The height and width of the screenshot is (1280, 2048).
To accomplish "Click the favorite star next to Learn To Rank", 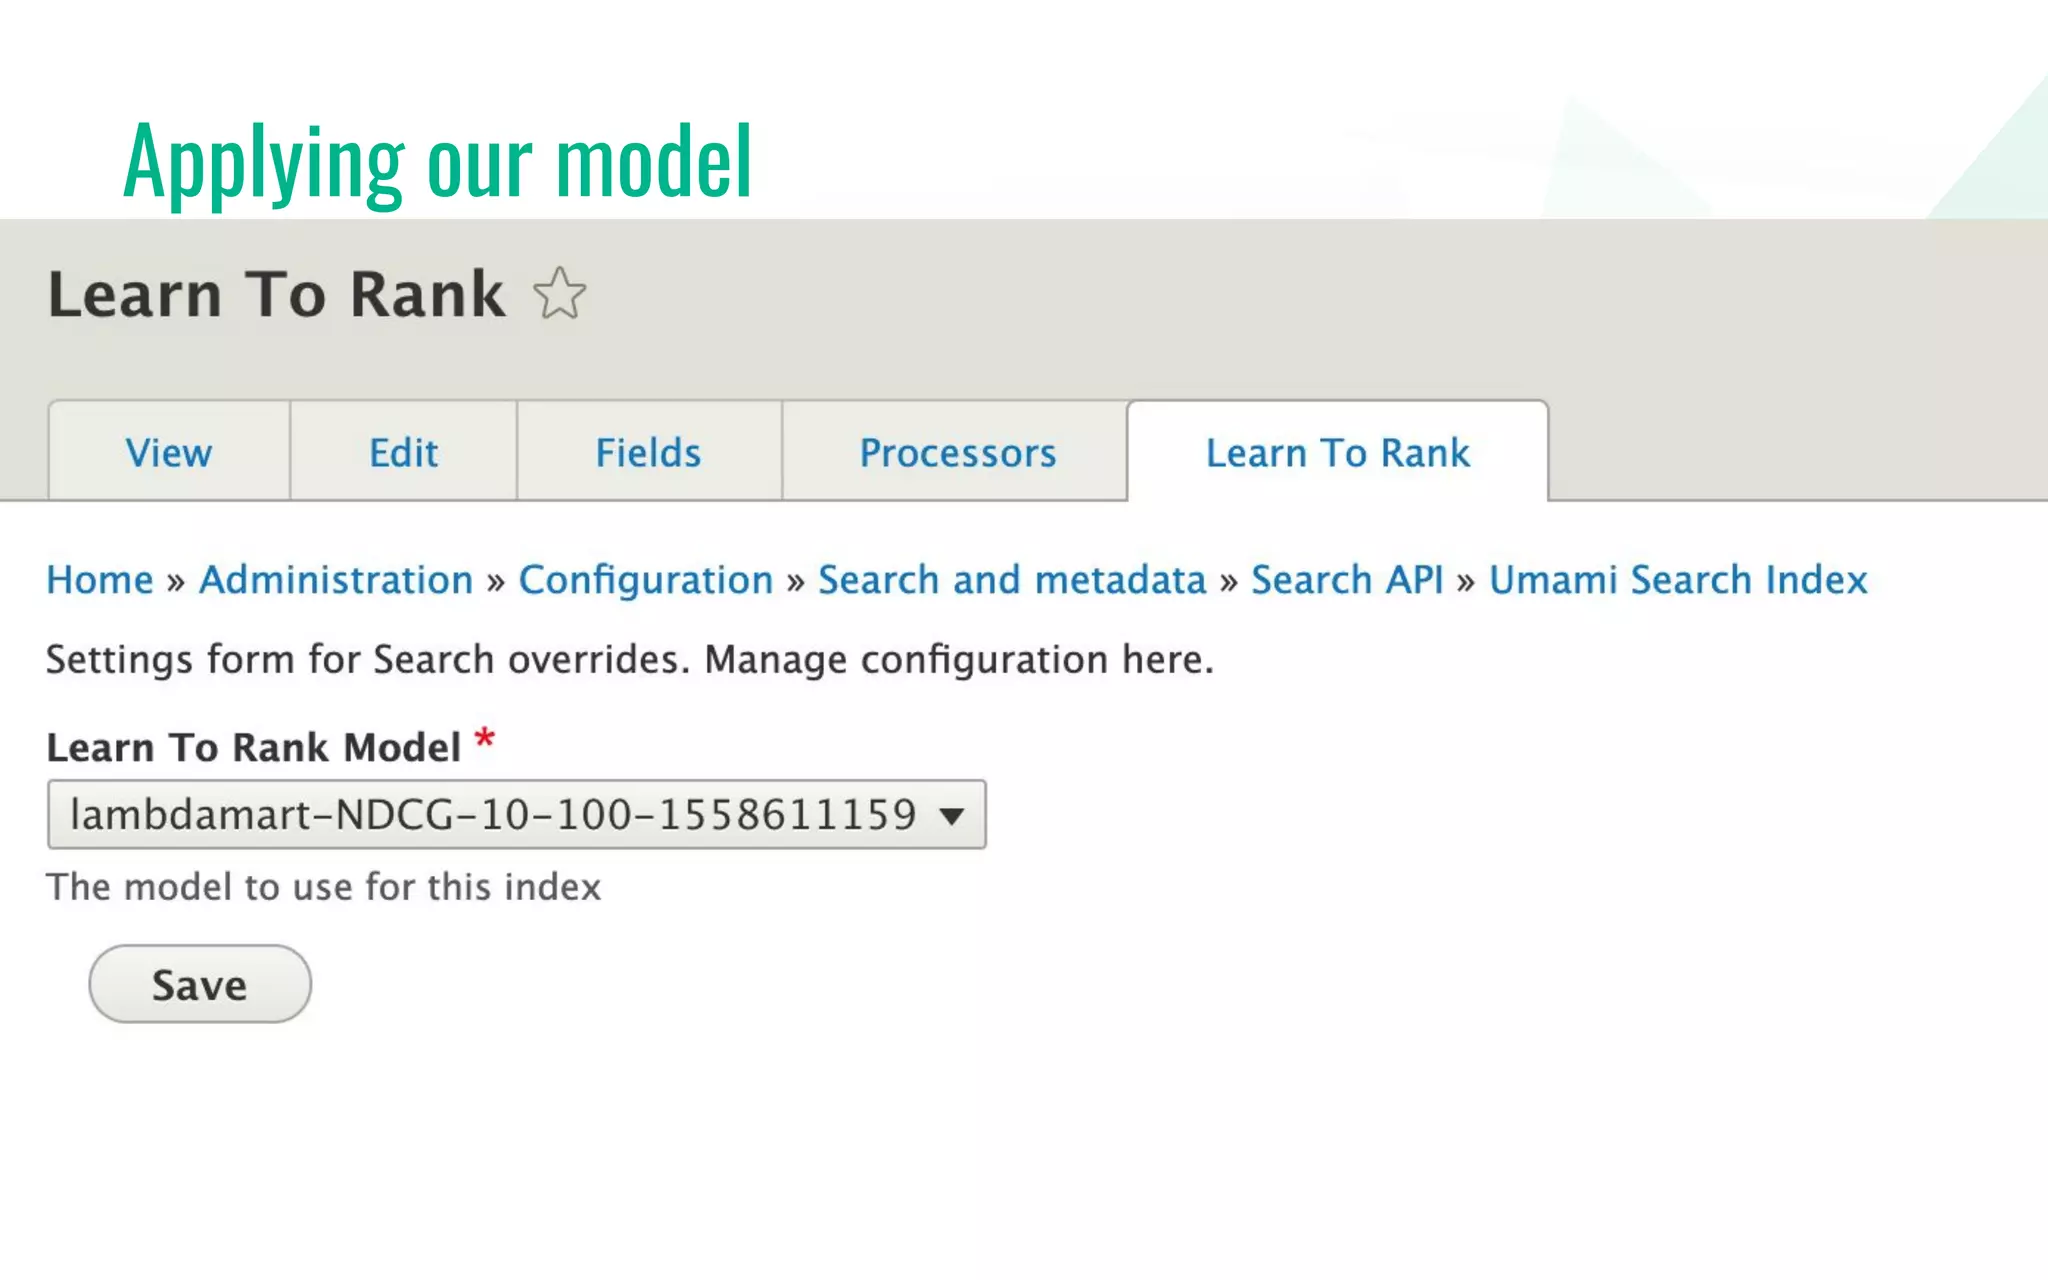I will click(x=559, y=294).
